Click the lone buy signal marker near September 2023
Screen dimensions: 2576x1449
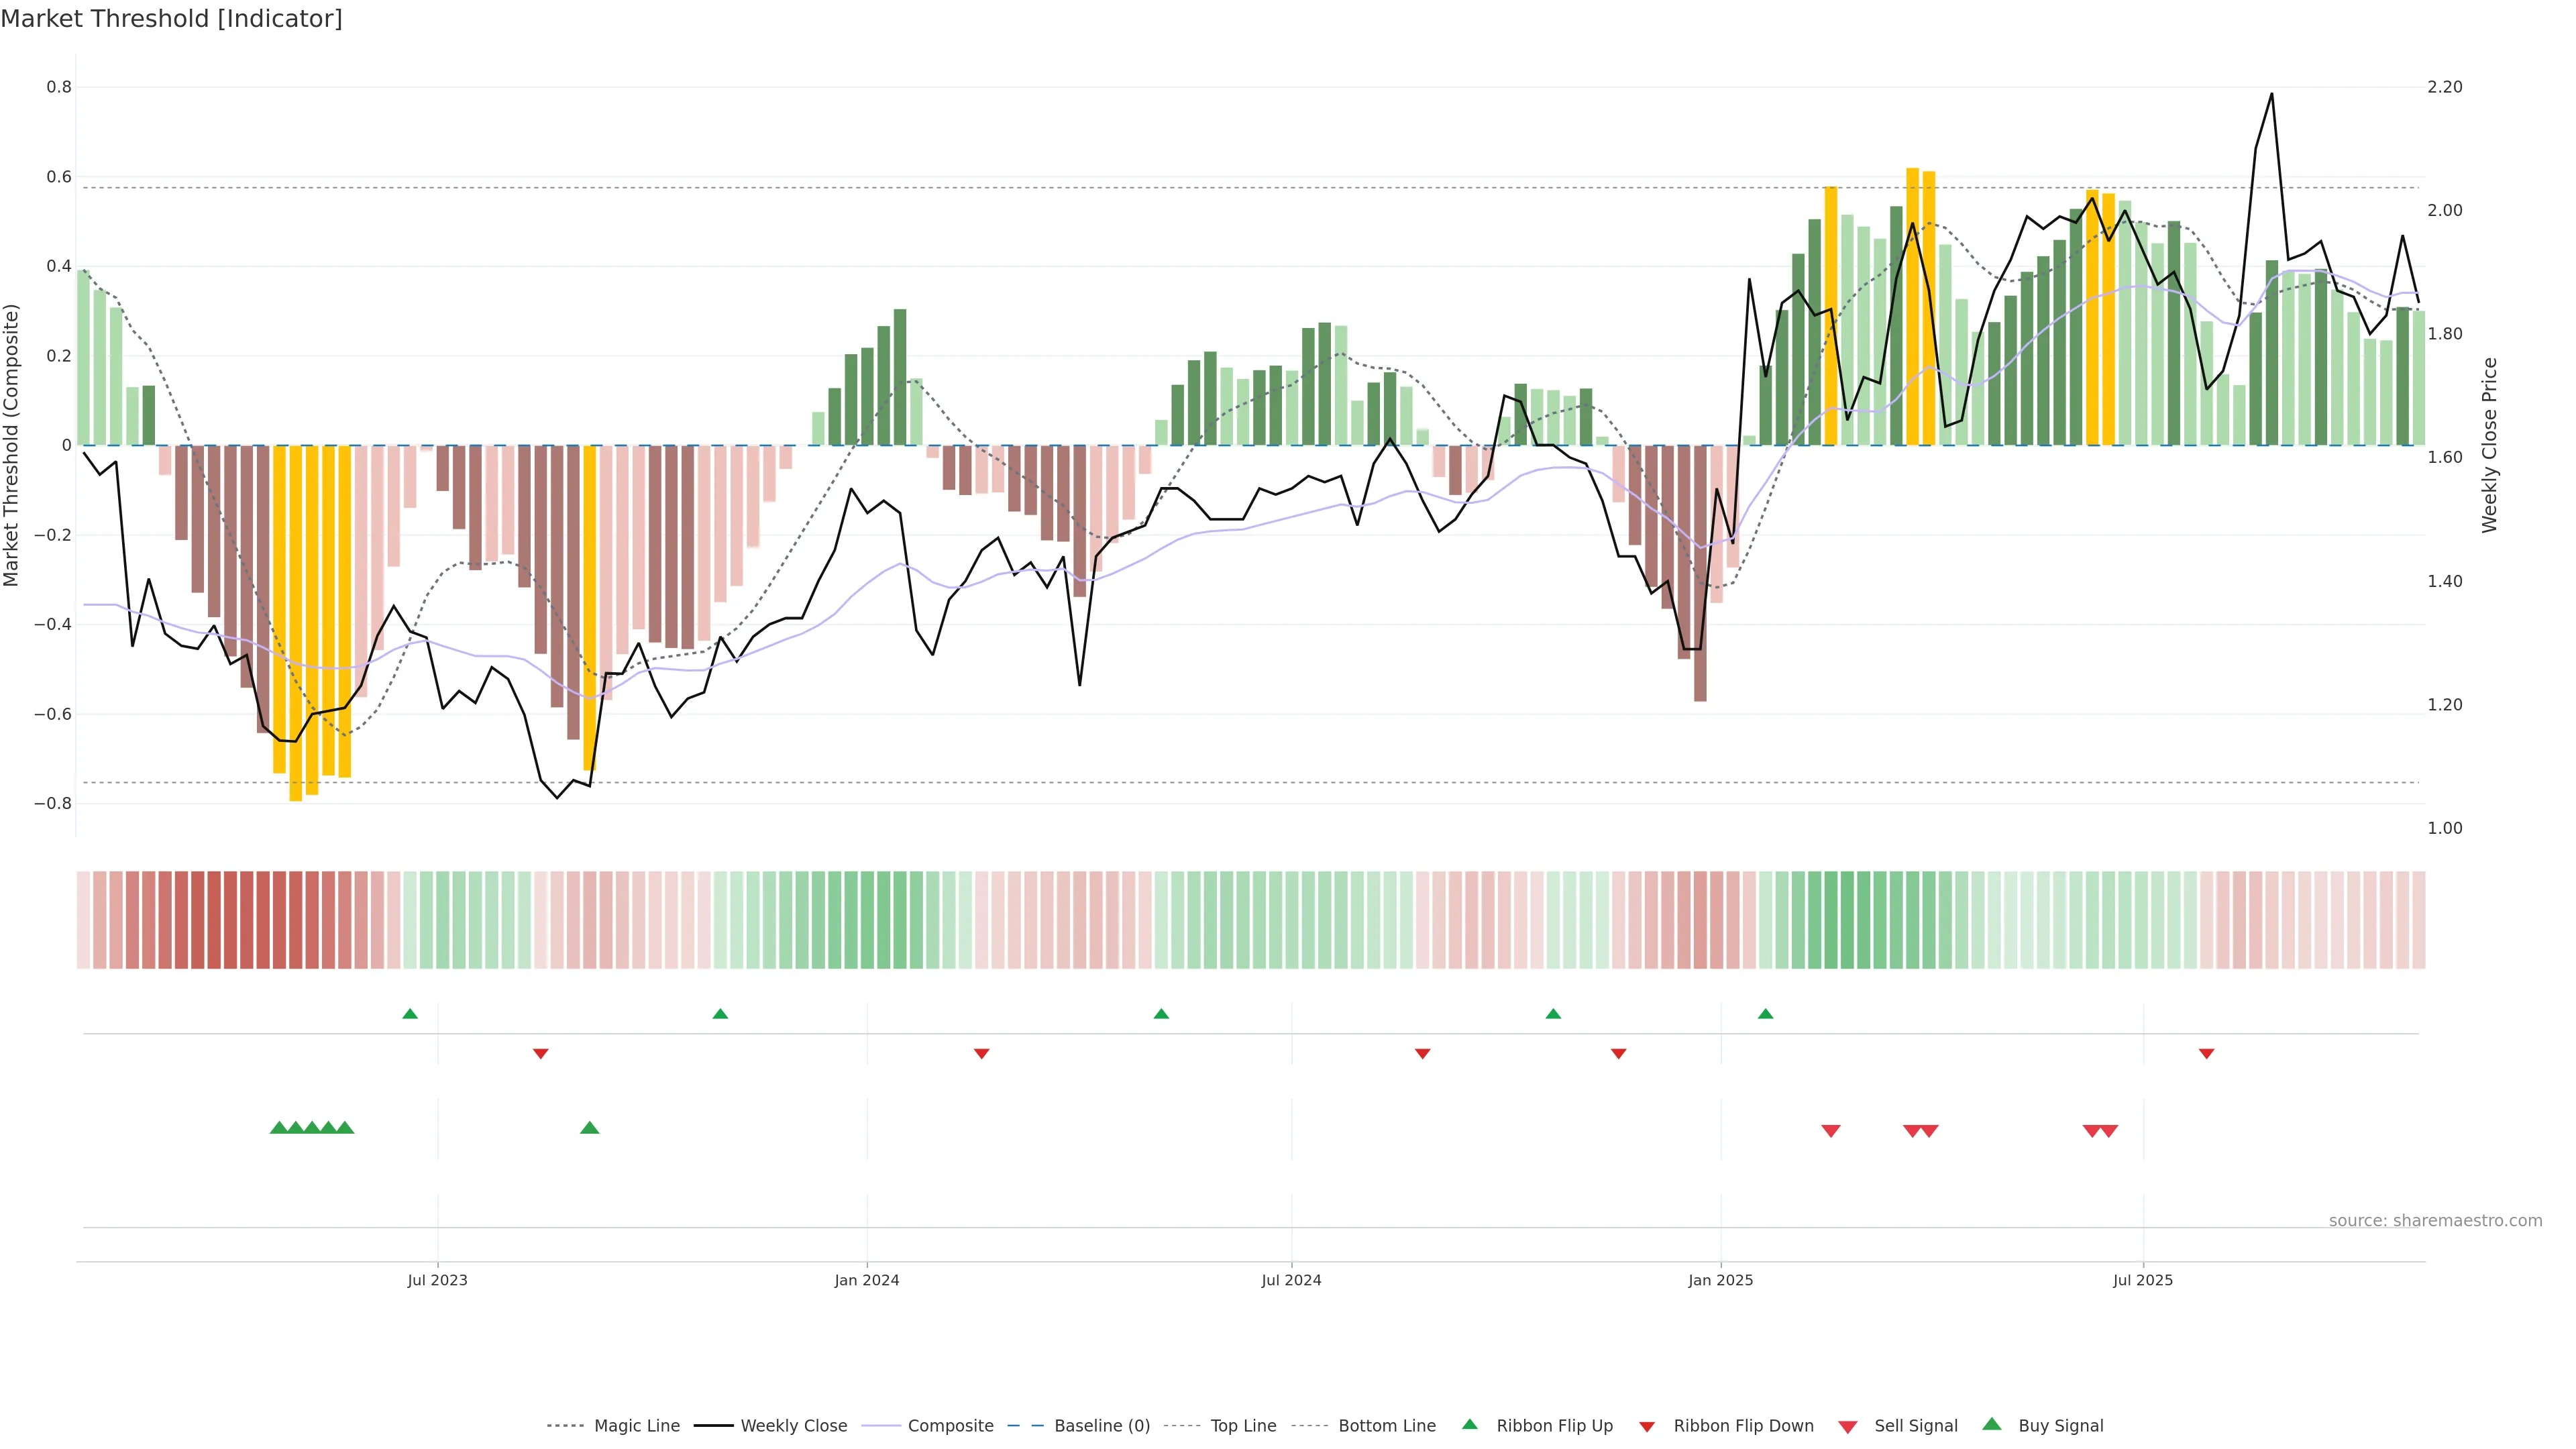coord(590,1128)
